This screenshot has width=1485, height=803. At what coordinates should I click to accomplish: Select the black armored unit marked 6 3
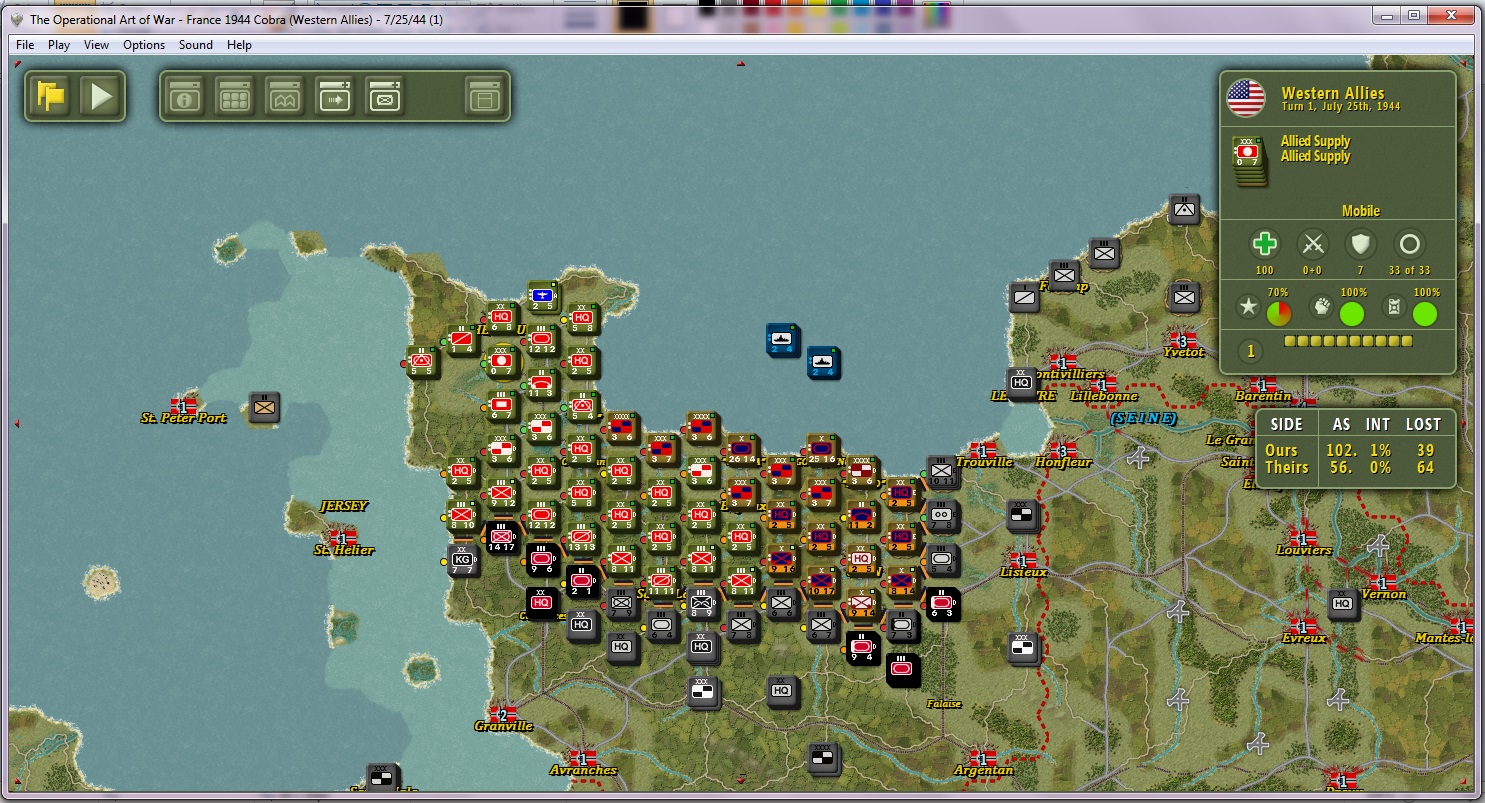point(942,603)
